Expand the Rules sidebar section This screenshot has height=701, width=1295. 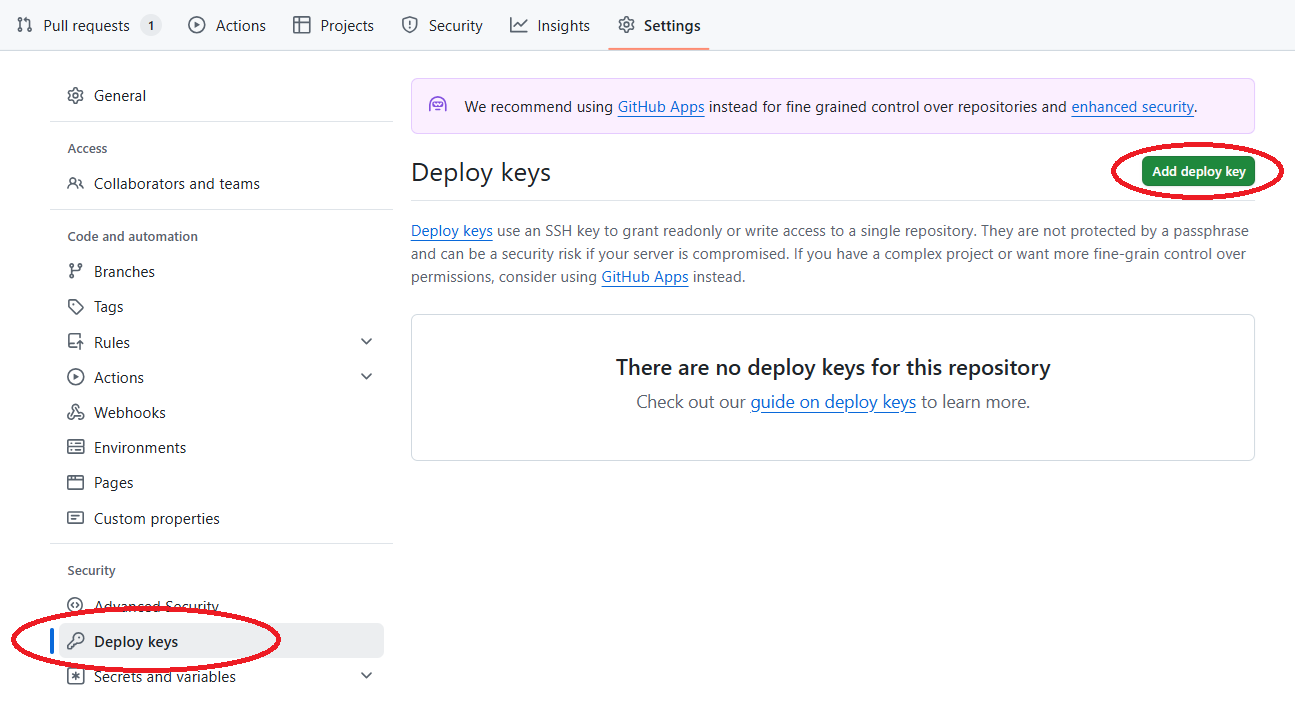pyautogui.click(x=366, y=341)
